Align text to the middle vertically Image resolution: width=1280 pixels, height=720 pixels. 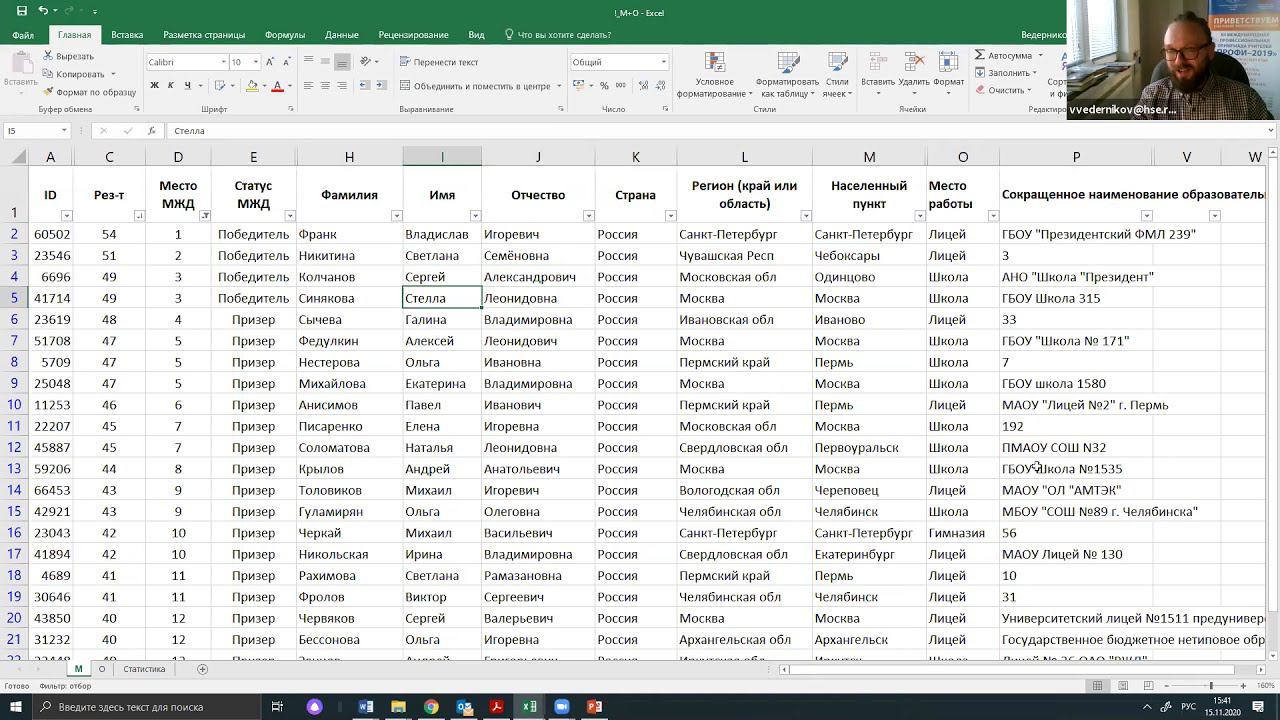coord(325,62)
